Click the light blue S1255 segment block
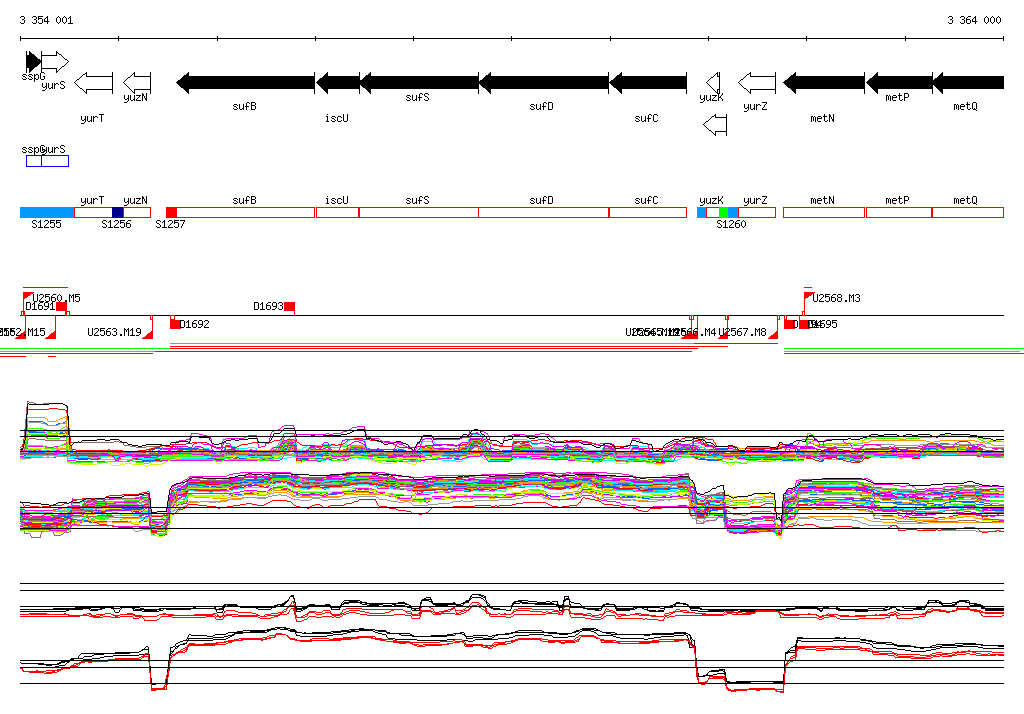 click(47, 212)
